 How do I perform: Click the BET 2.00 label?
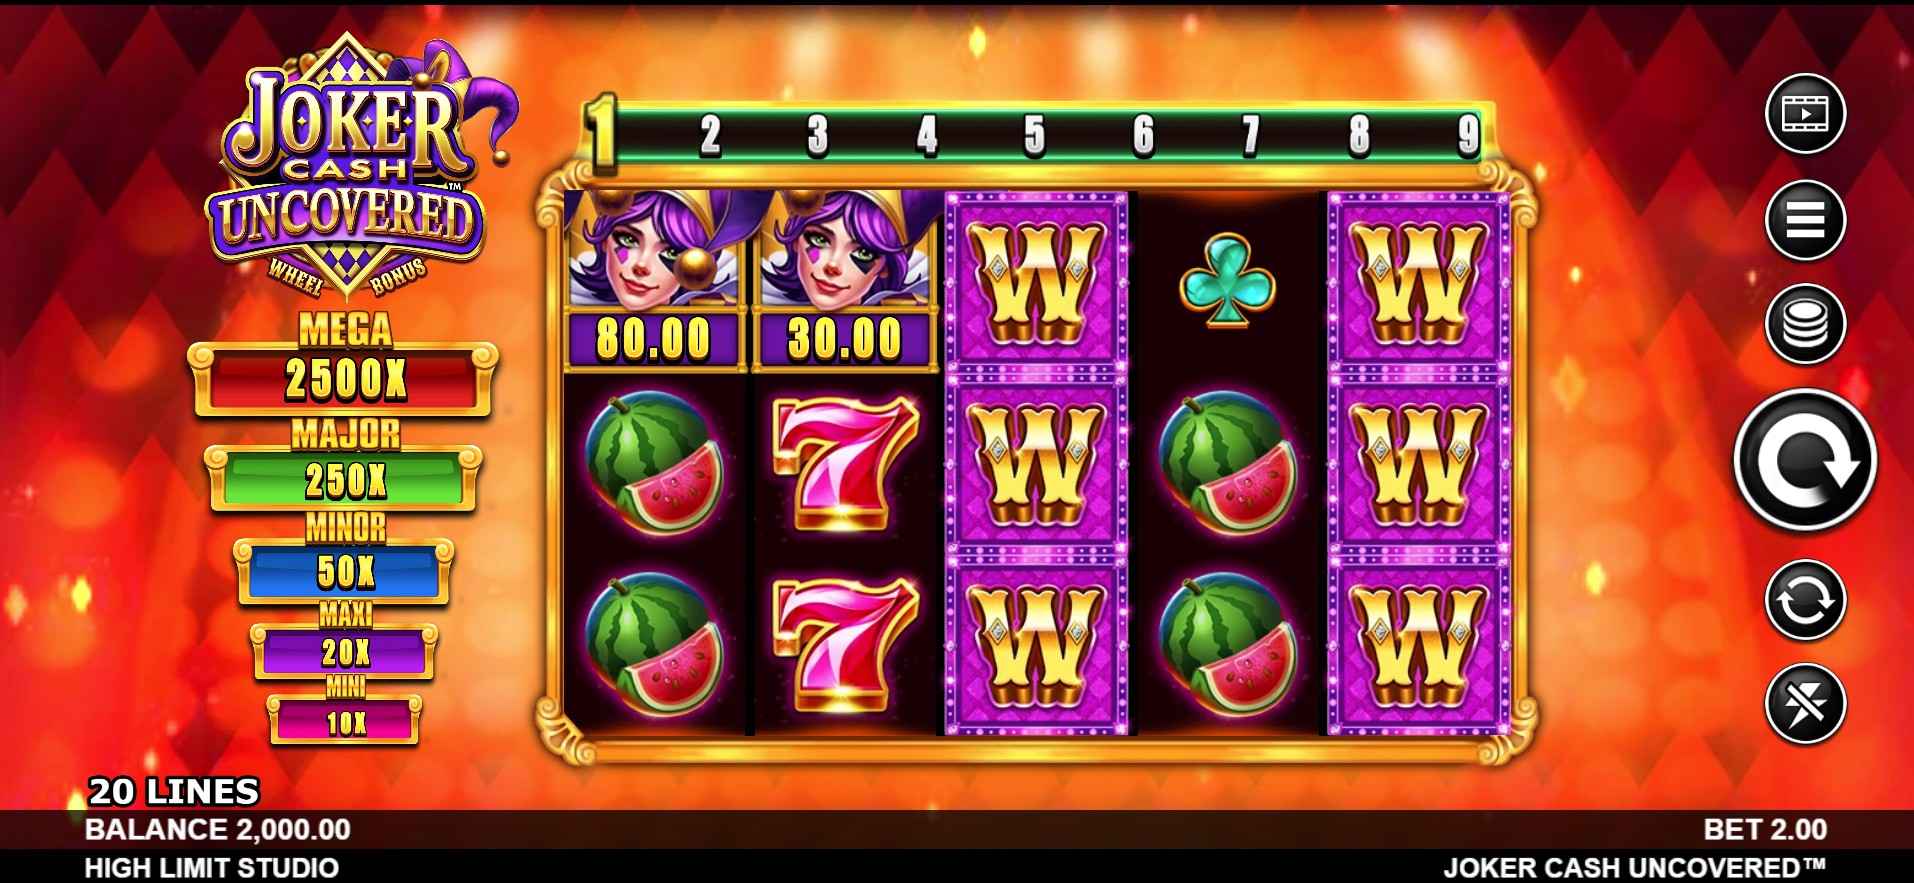pos(1765,829)
